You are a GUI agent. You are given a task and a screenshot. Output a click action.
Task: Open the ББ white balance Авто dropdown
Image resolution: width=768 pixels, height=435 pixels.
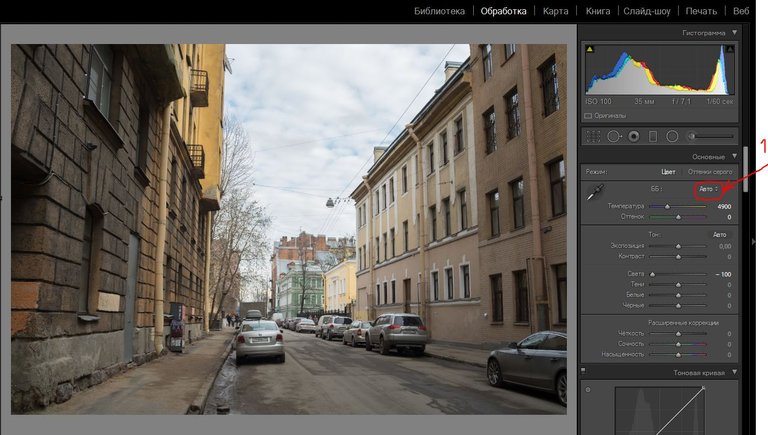pos(708,189)
